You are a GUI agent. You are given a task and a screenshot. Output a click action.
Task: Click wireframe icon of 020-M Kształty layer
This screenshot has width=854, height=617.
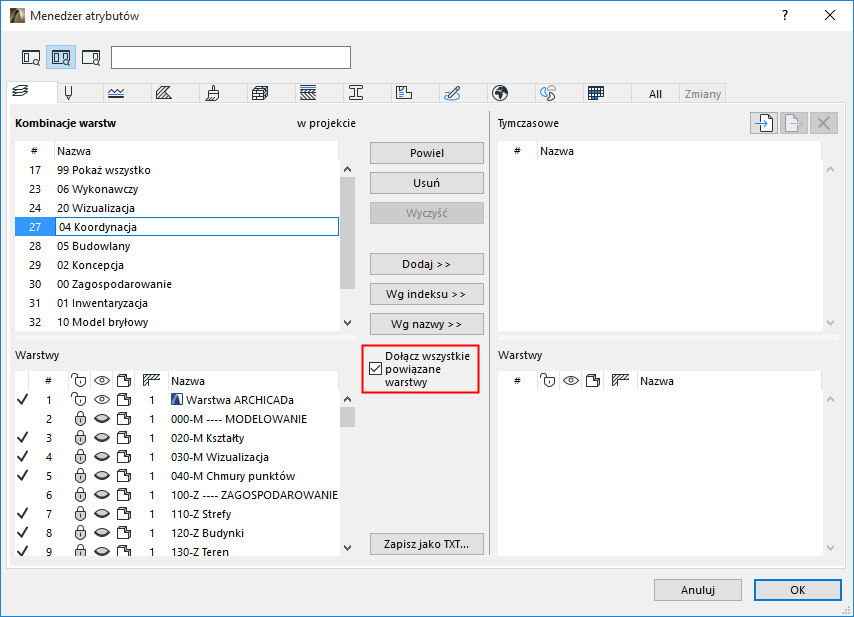124,438
